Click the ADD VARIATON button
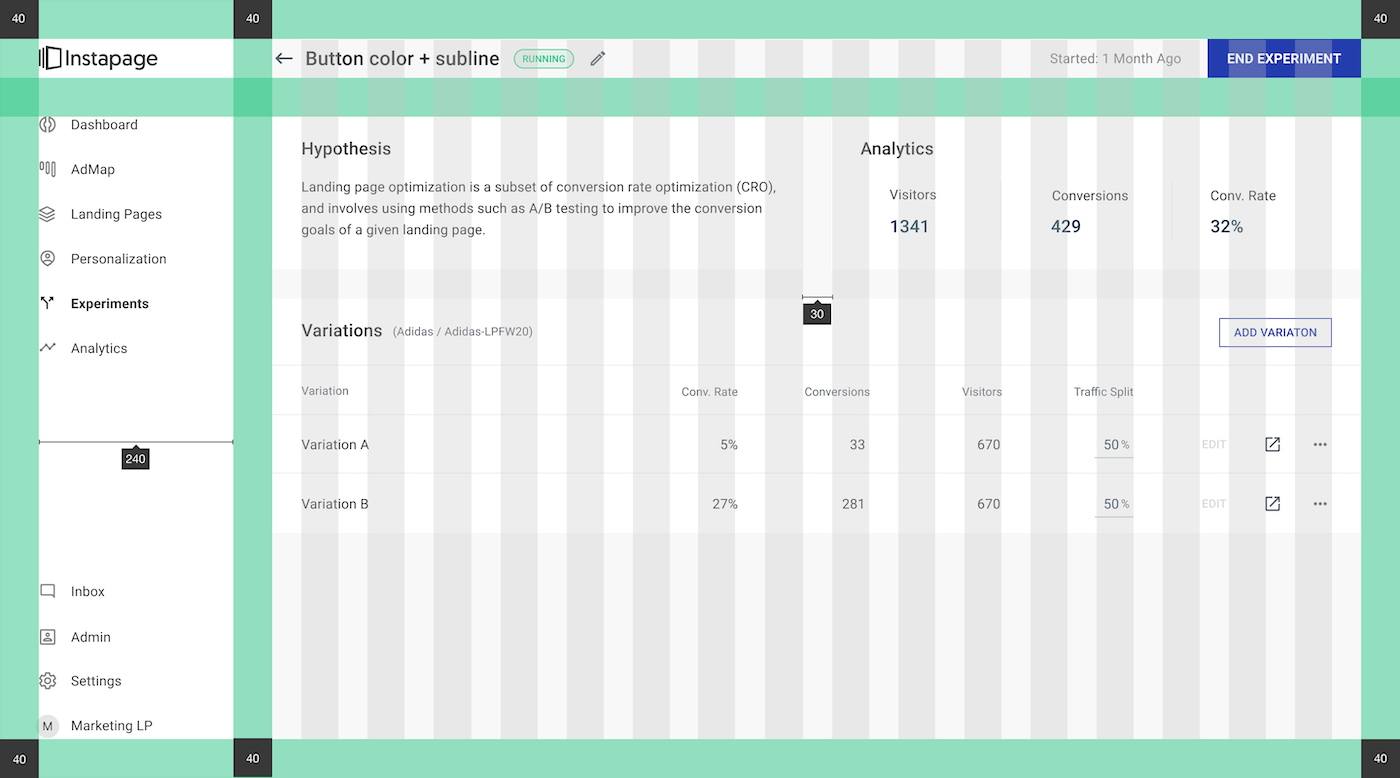This screenshot has height=778, width=1400. pyautogui.click(x=1275, y=332)
